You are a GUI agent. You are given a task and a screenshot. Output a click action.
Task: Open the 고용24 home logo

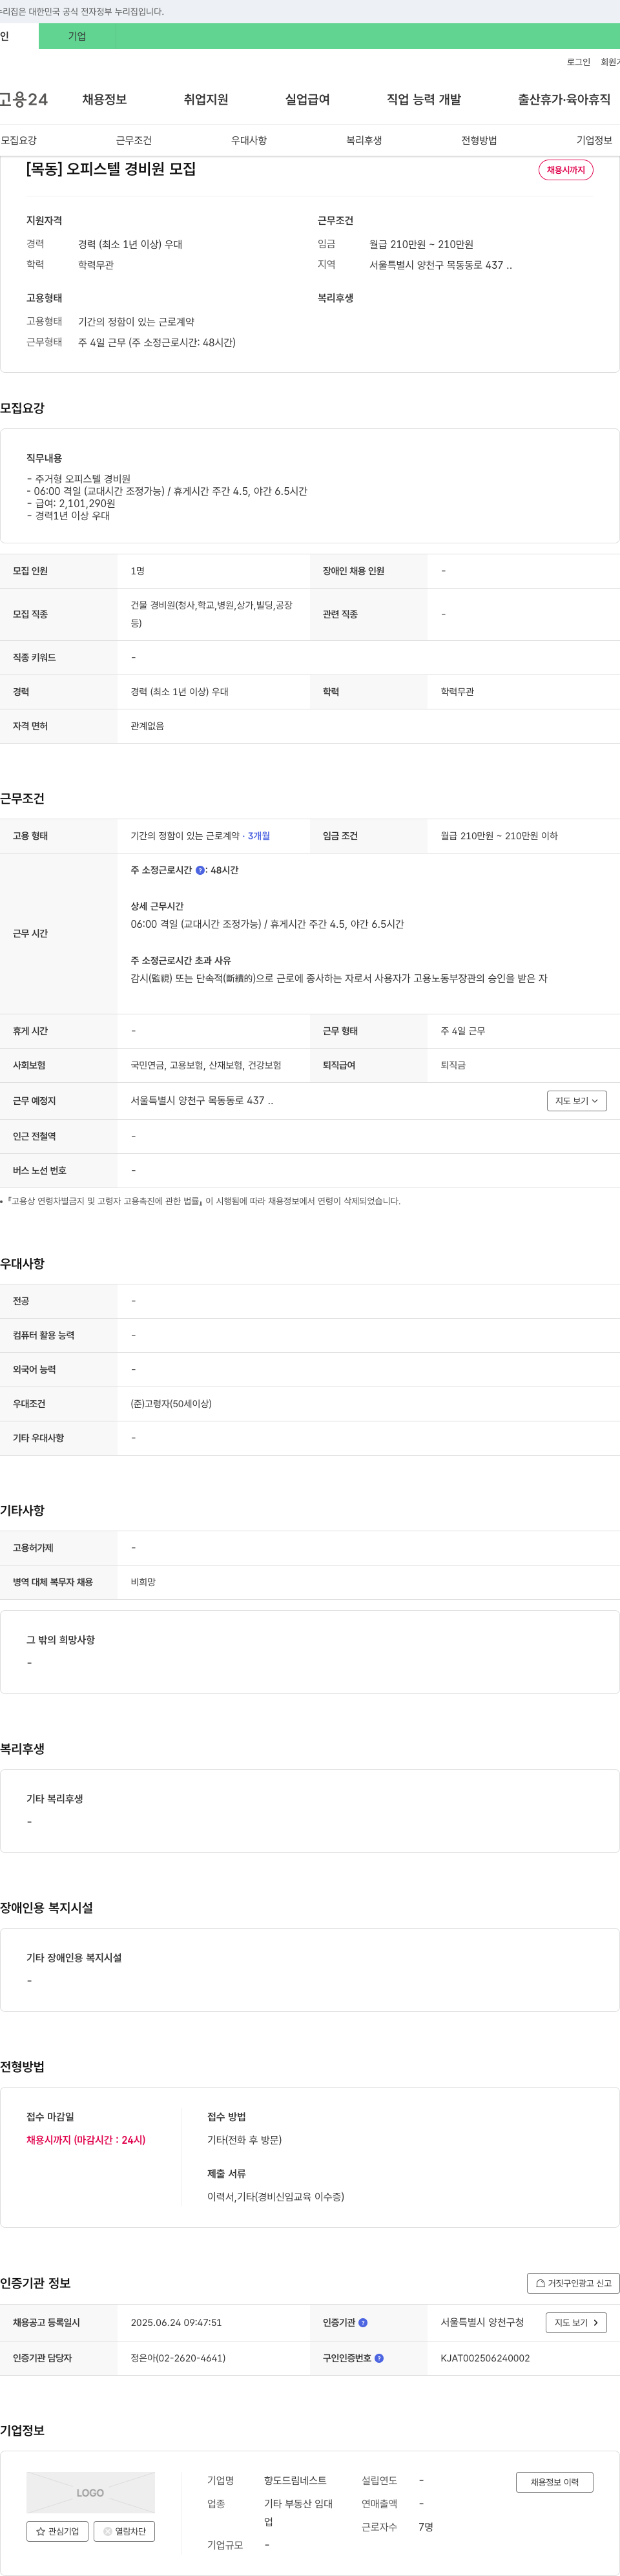[x=23, y=99]
